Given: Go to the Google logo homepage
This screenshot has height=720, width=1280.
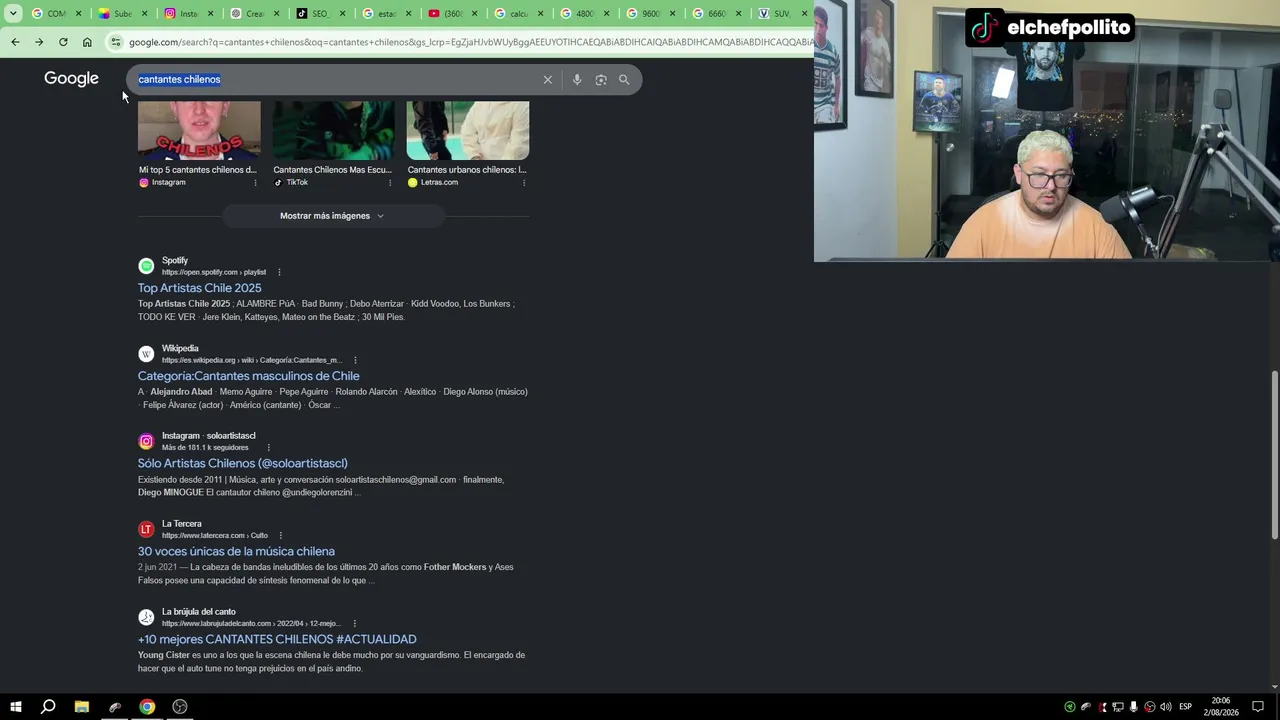Looking at the screenshot, I should [71, 79].
